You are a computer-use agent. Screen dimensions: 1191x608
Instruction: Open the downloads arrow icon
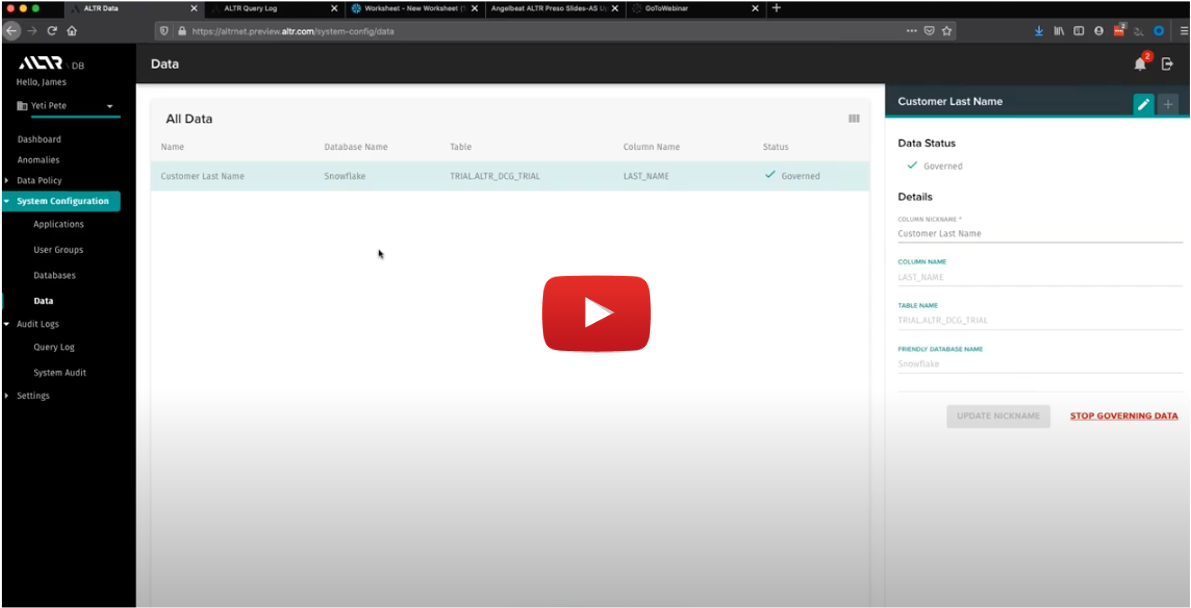pyautogui.click(x=1039, y=31)
